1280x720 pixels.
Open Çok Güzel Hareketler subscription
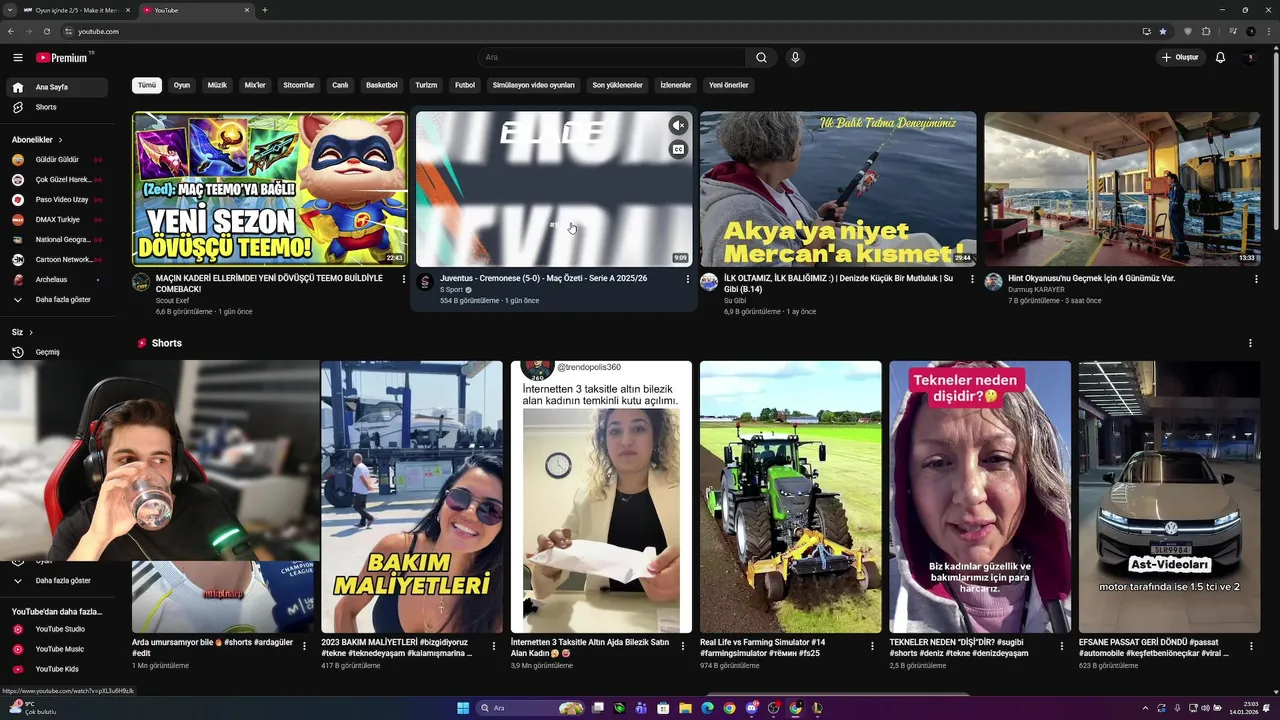[55, 180]
